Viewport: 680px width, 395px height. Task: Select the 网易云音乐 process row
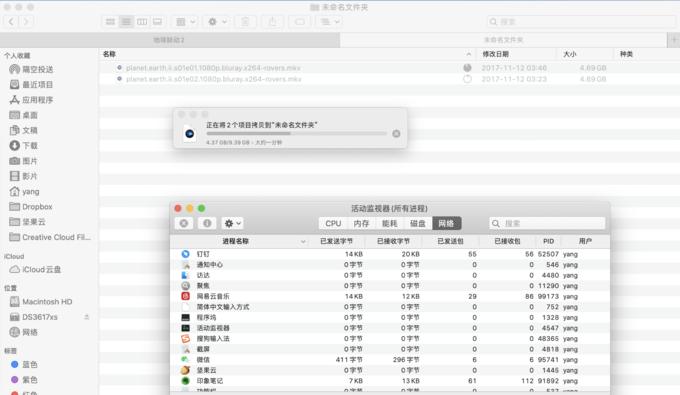click(390, 296)
